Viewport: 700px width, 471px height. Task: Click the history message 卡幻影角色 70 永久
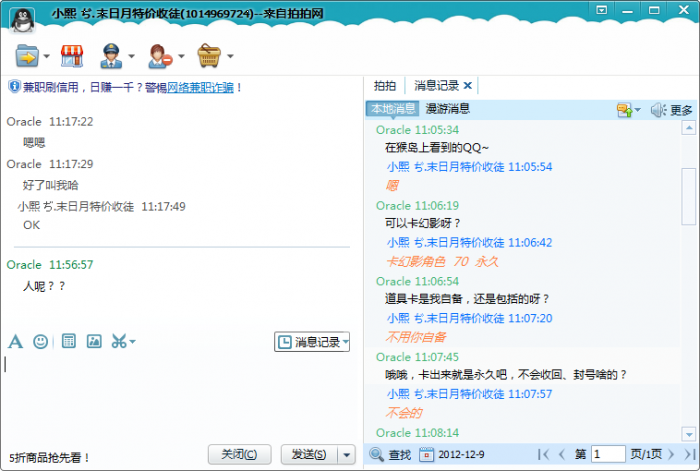442,261
